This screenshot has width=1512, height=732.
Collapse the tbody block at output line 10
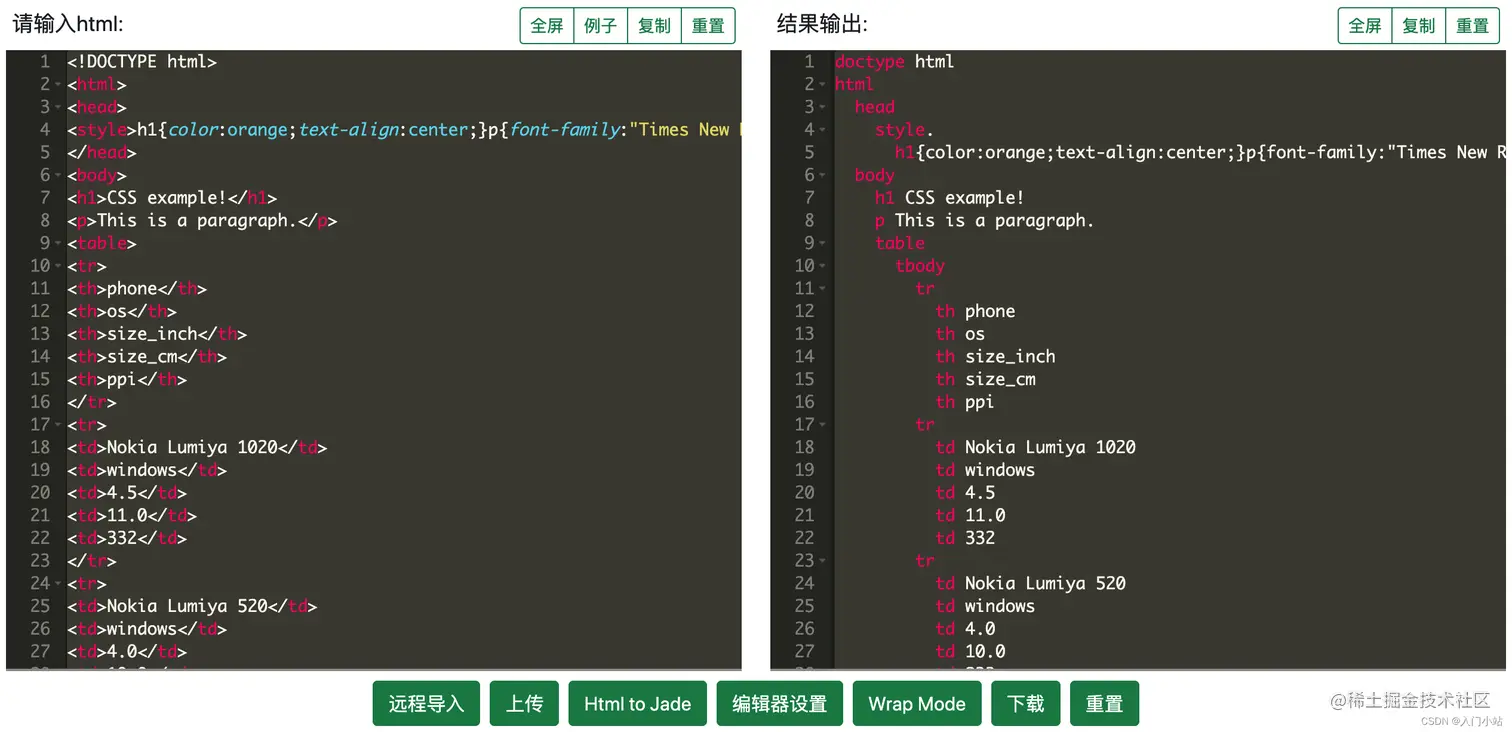[823, 267]
